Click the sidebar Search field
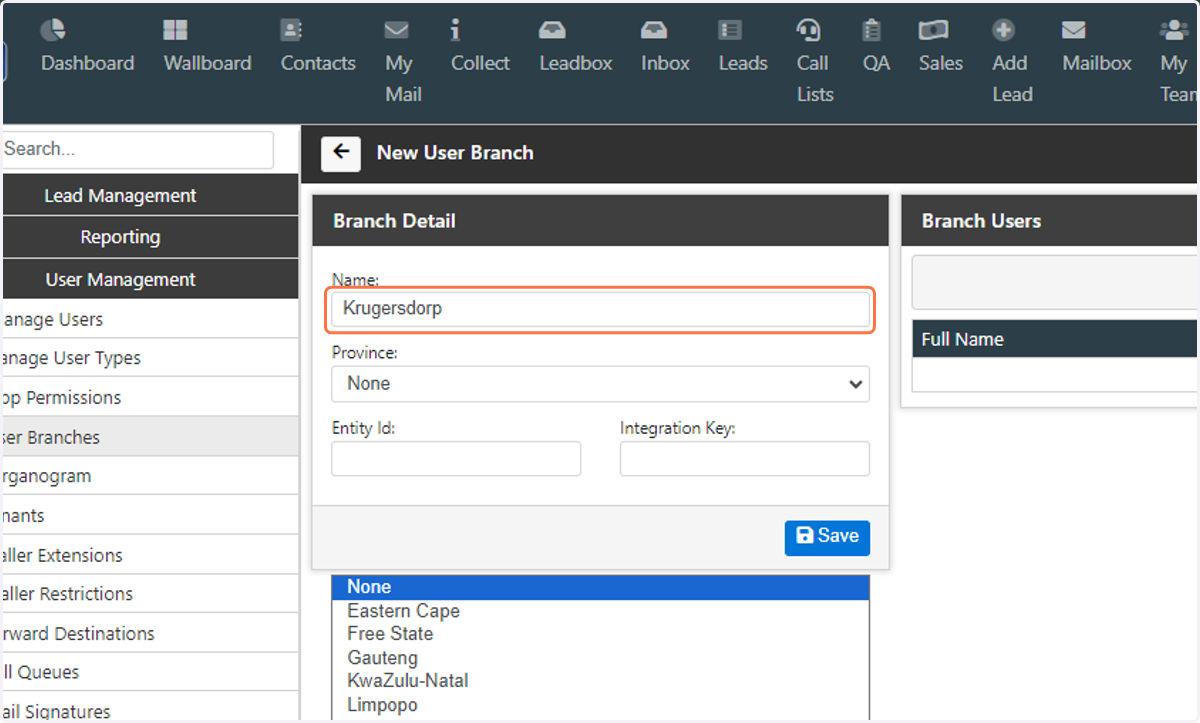Viewport: 1200px width, 723px height. pos(137,149)
